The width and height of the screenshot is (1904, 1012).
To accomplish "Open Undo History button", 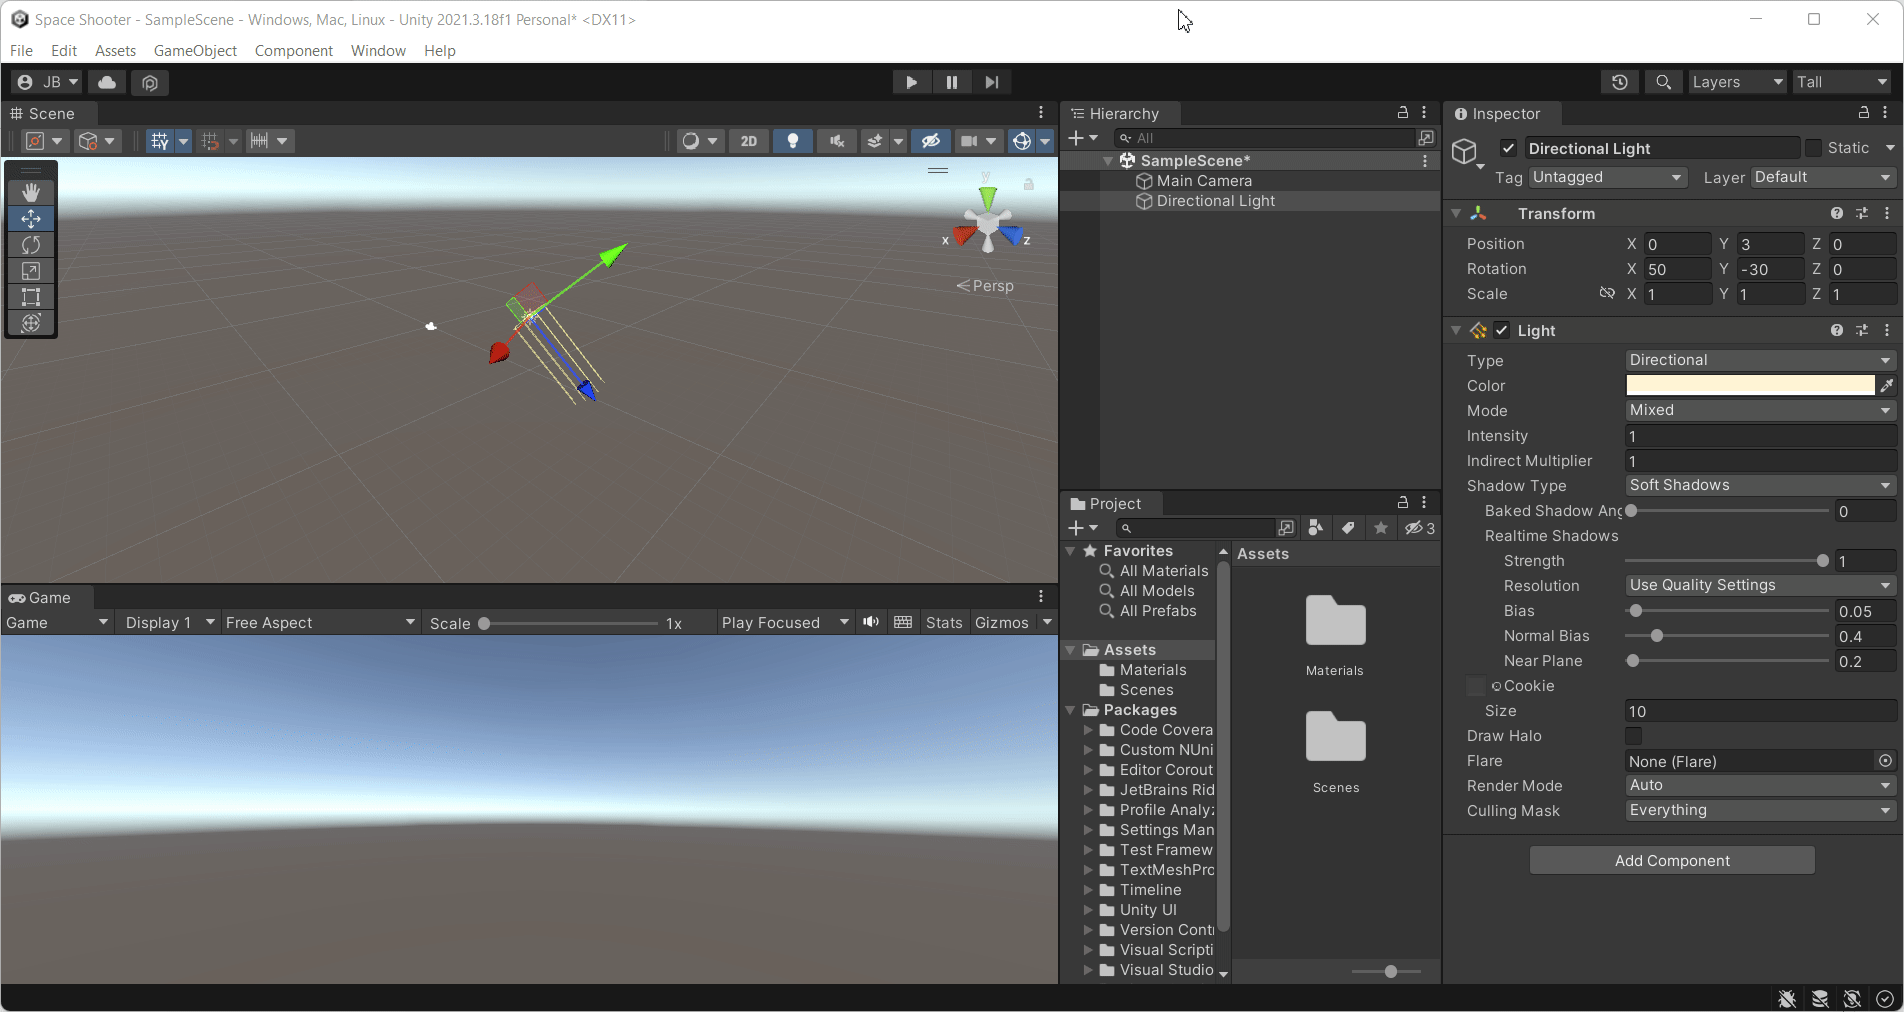I will (1620, 82).
